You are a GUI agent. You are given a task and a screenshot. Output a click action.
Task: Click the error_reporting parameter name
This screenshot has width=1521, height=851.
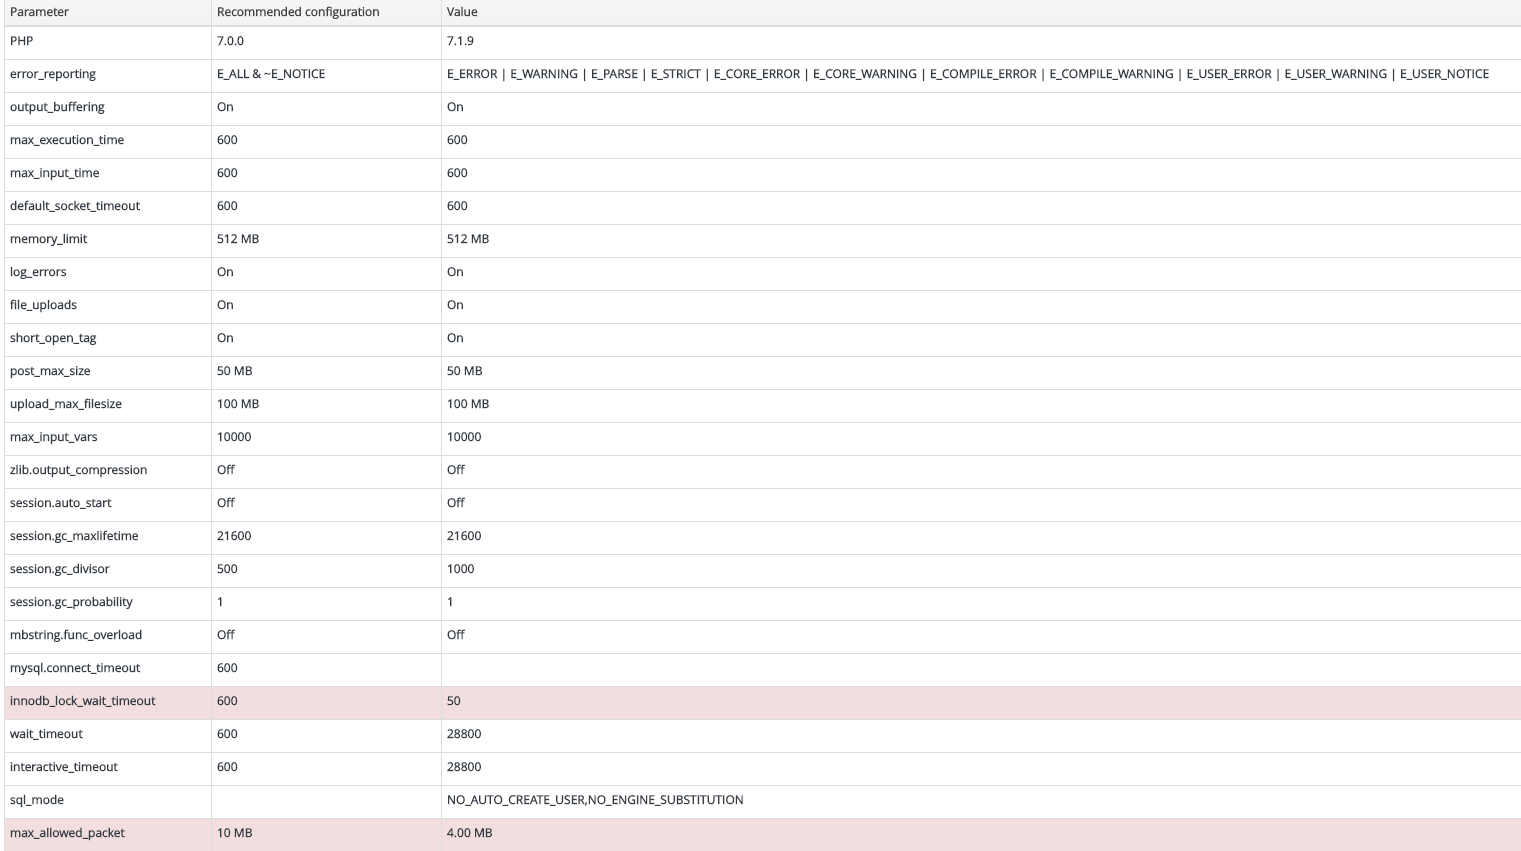click(53, 74)
